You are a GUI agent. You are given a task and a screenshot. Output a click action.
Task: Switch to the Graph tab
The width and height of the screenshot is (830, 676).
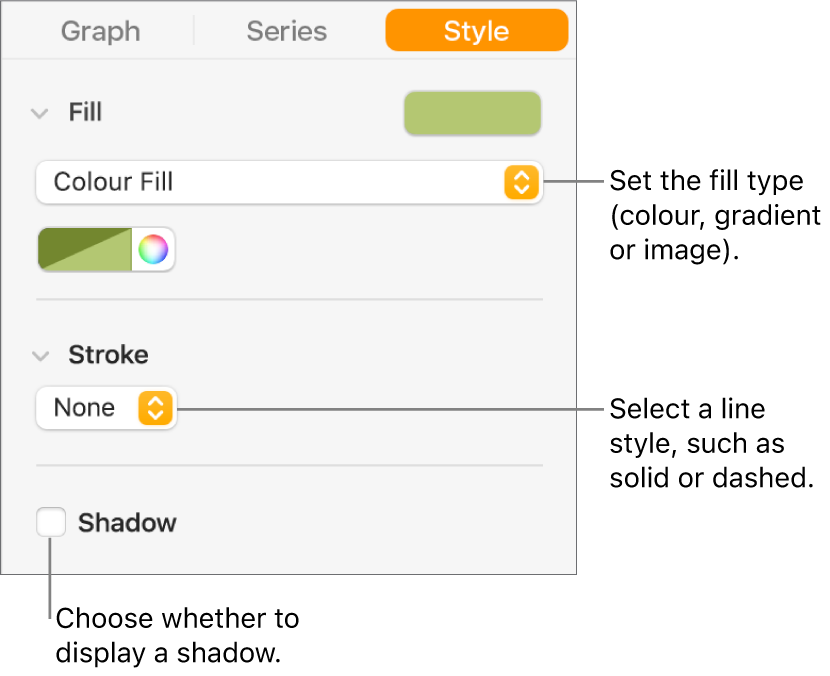[x=98, y=31]
